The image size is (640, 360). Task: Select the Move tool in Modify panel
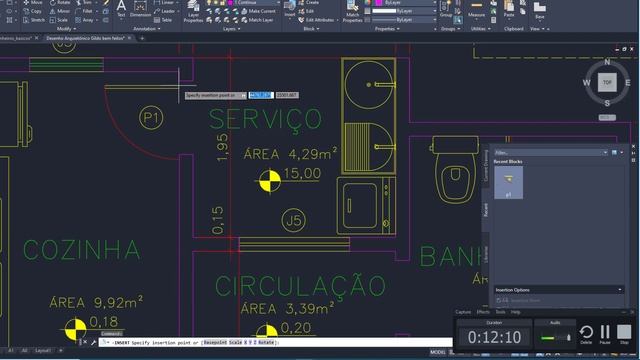(x=33, y=2)
